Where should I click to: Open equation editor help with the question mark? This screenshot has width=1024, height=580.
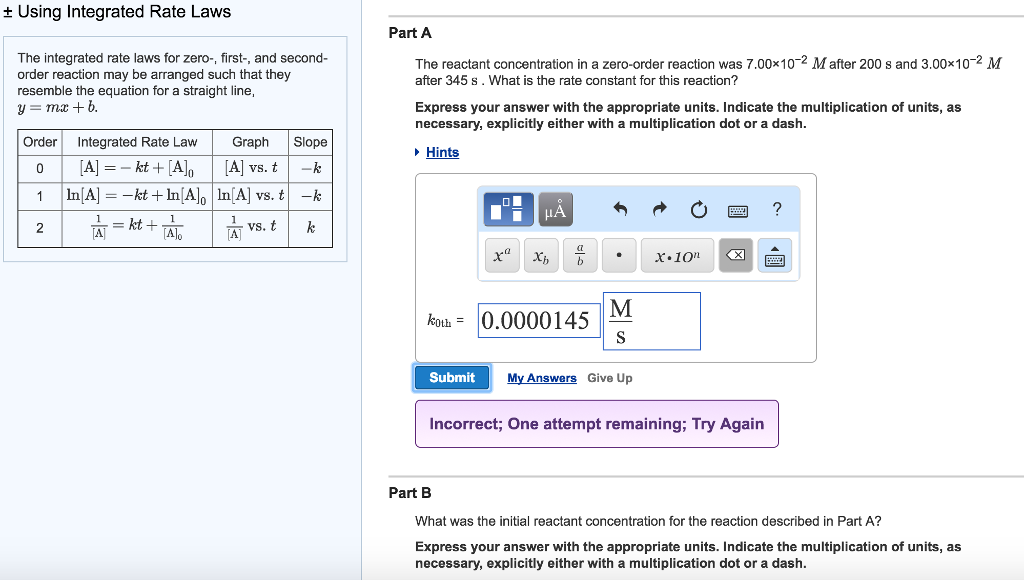[776, 207]
